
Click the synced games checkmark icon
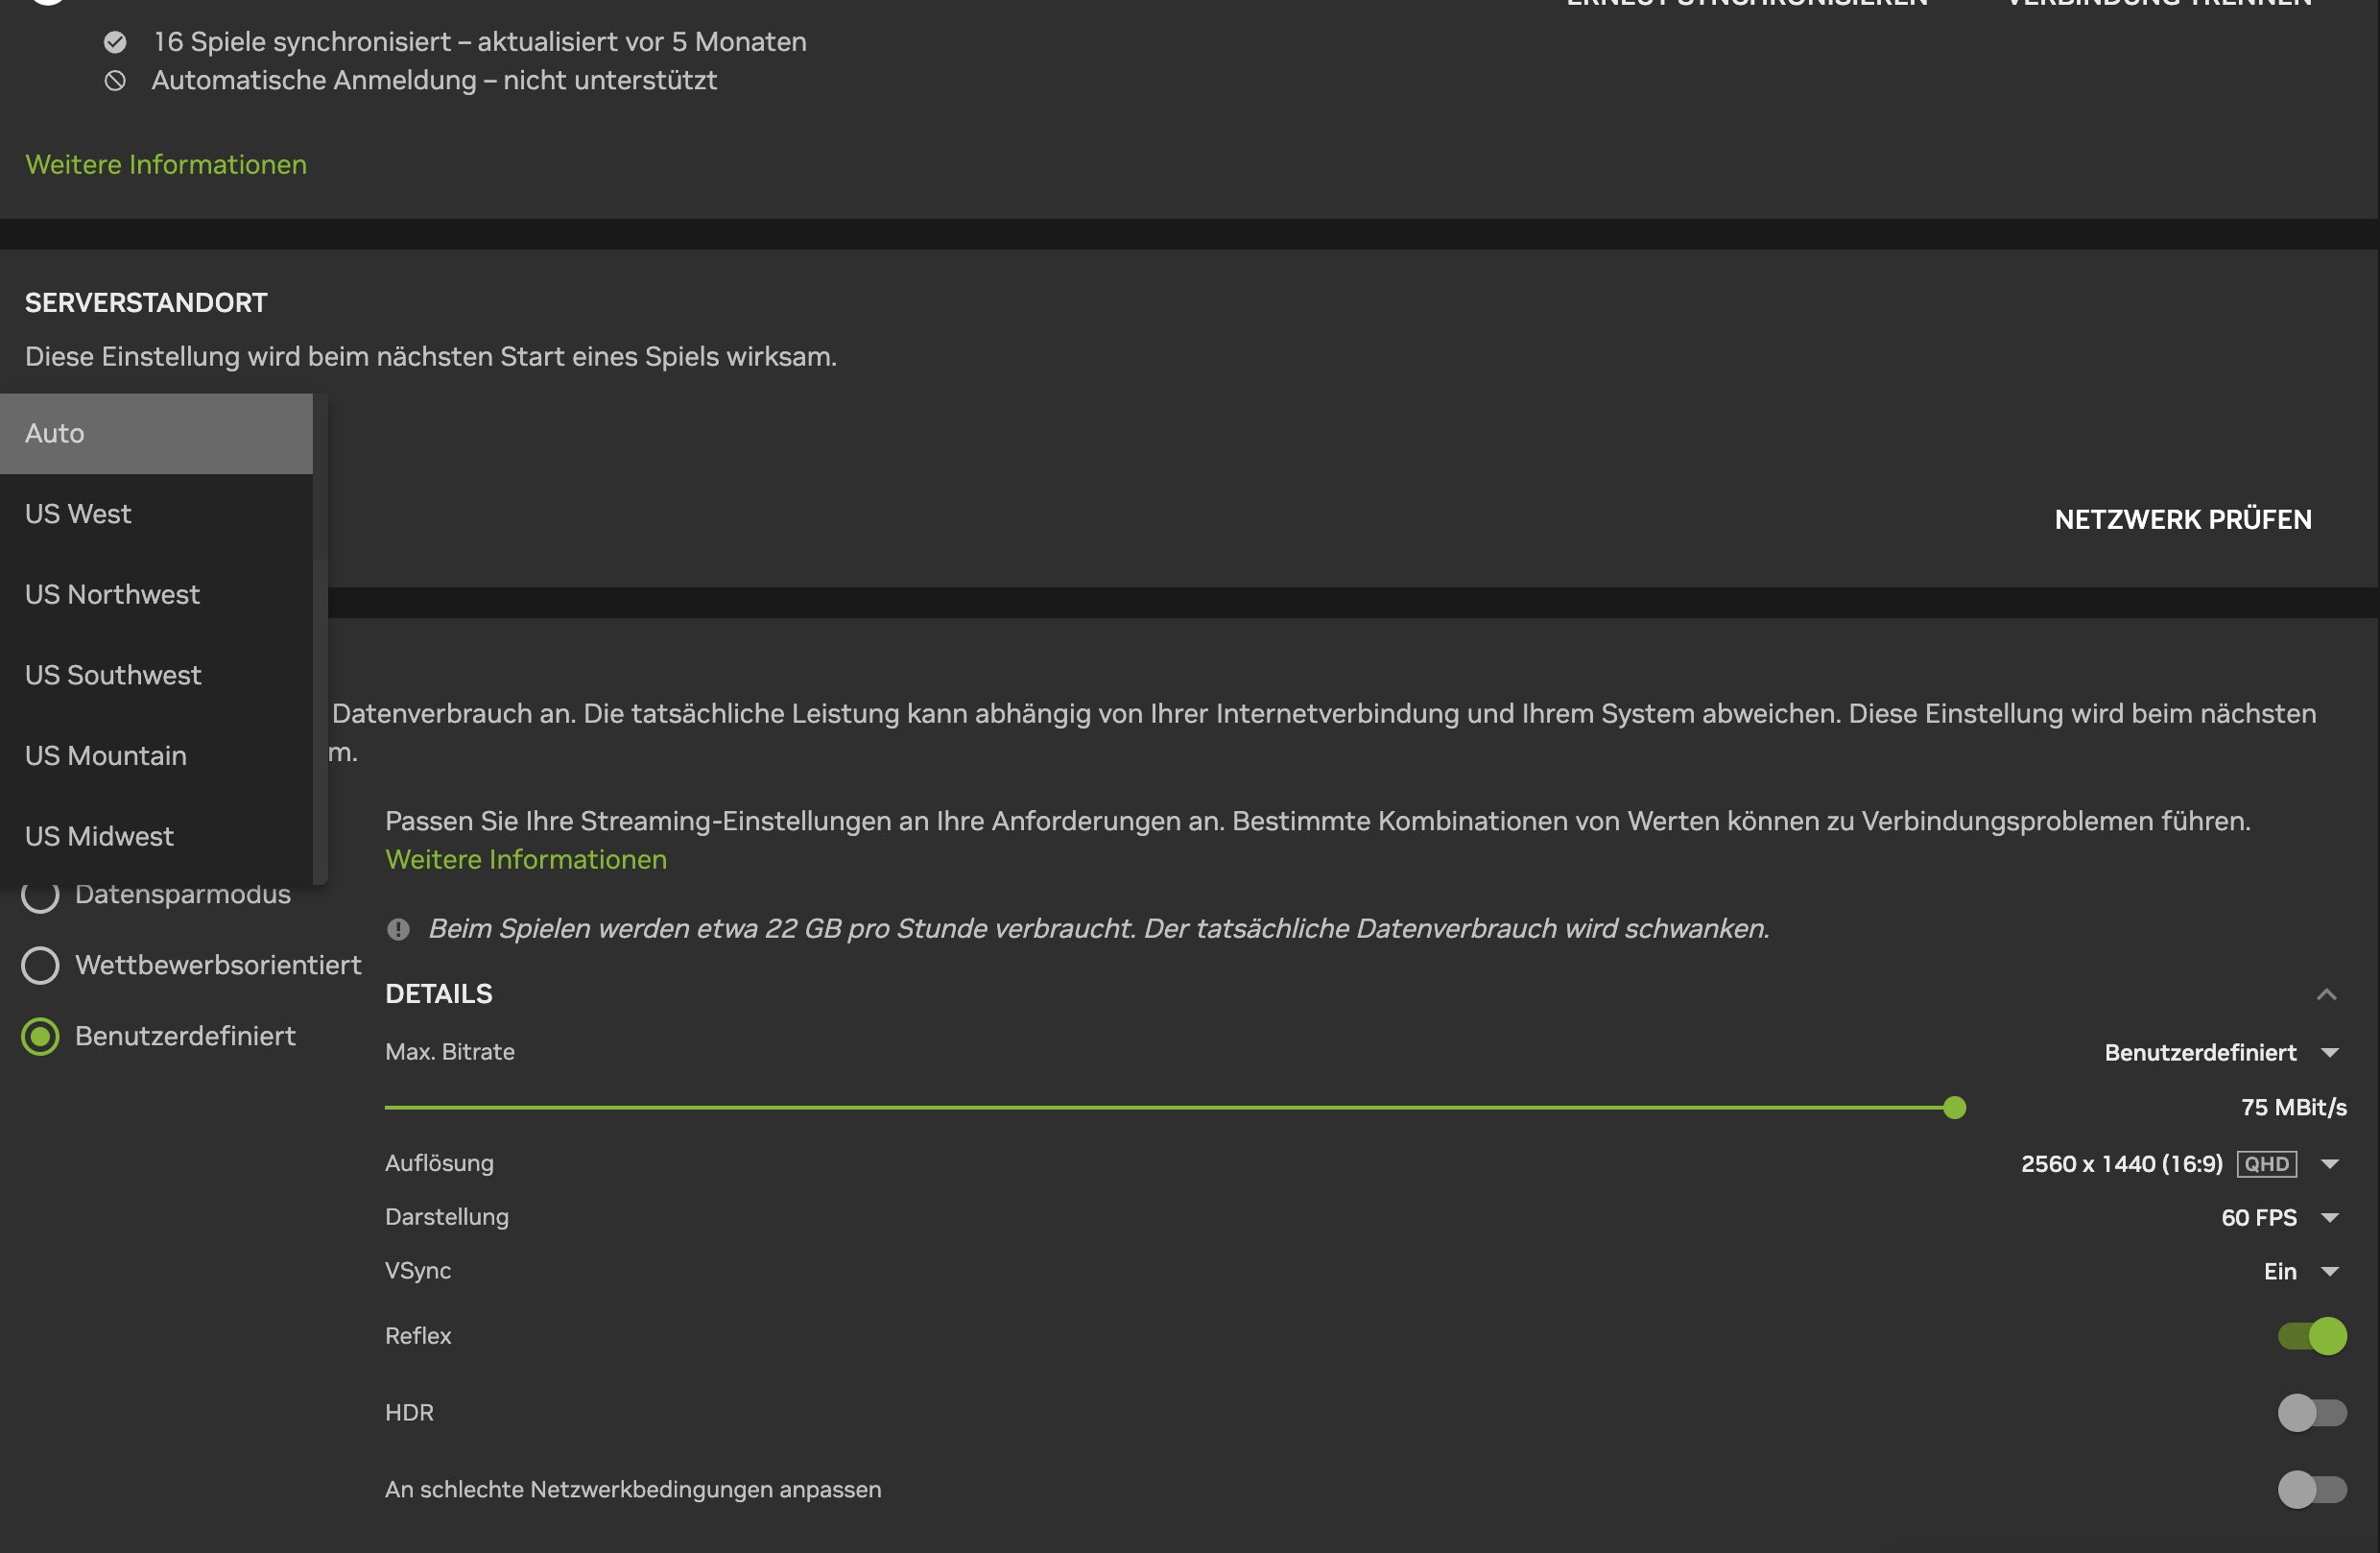coord(115,42)
